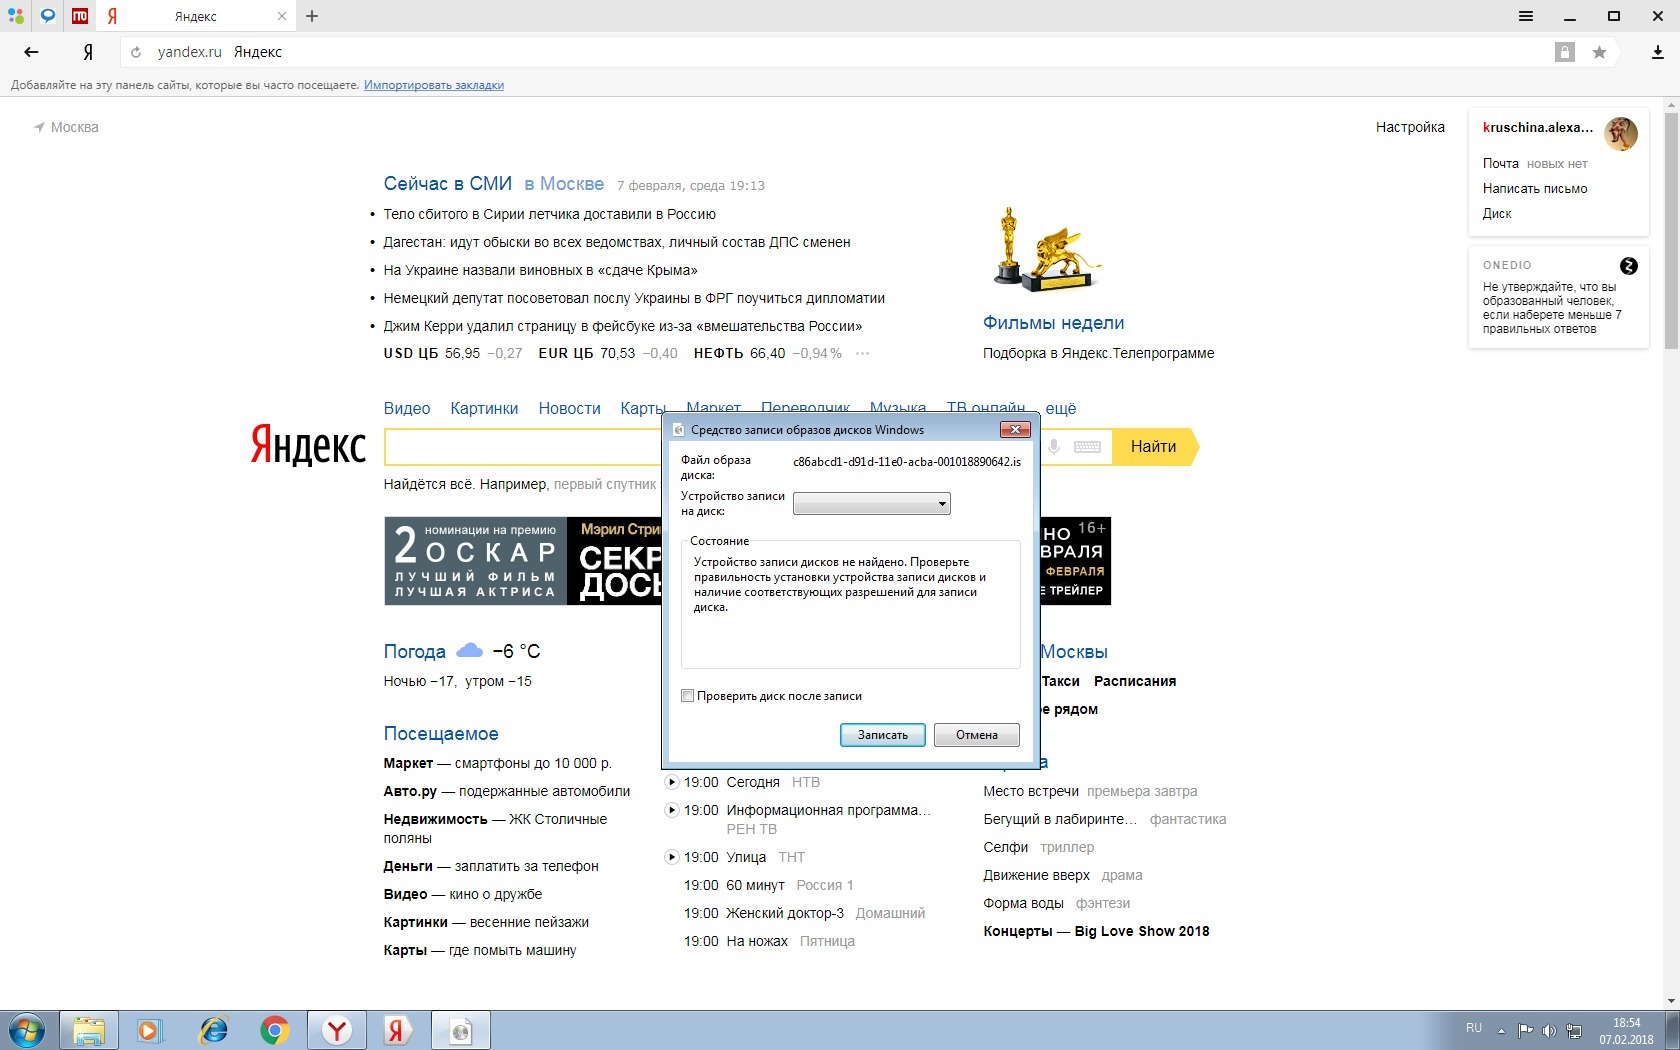Open the browser downloads arrow

(x=1657, y=52)
